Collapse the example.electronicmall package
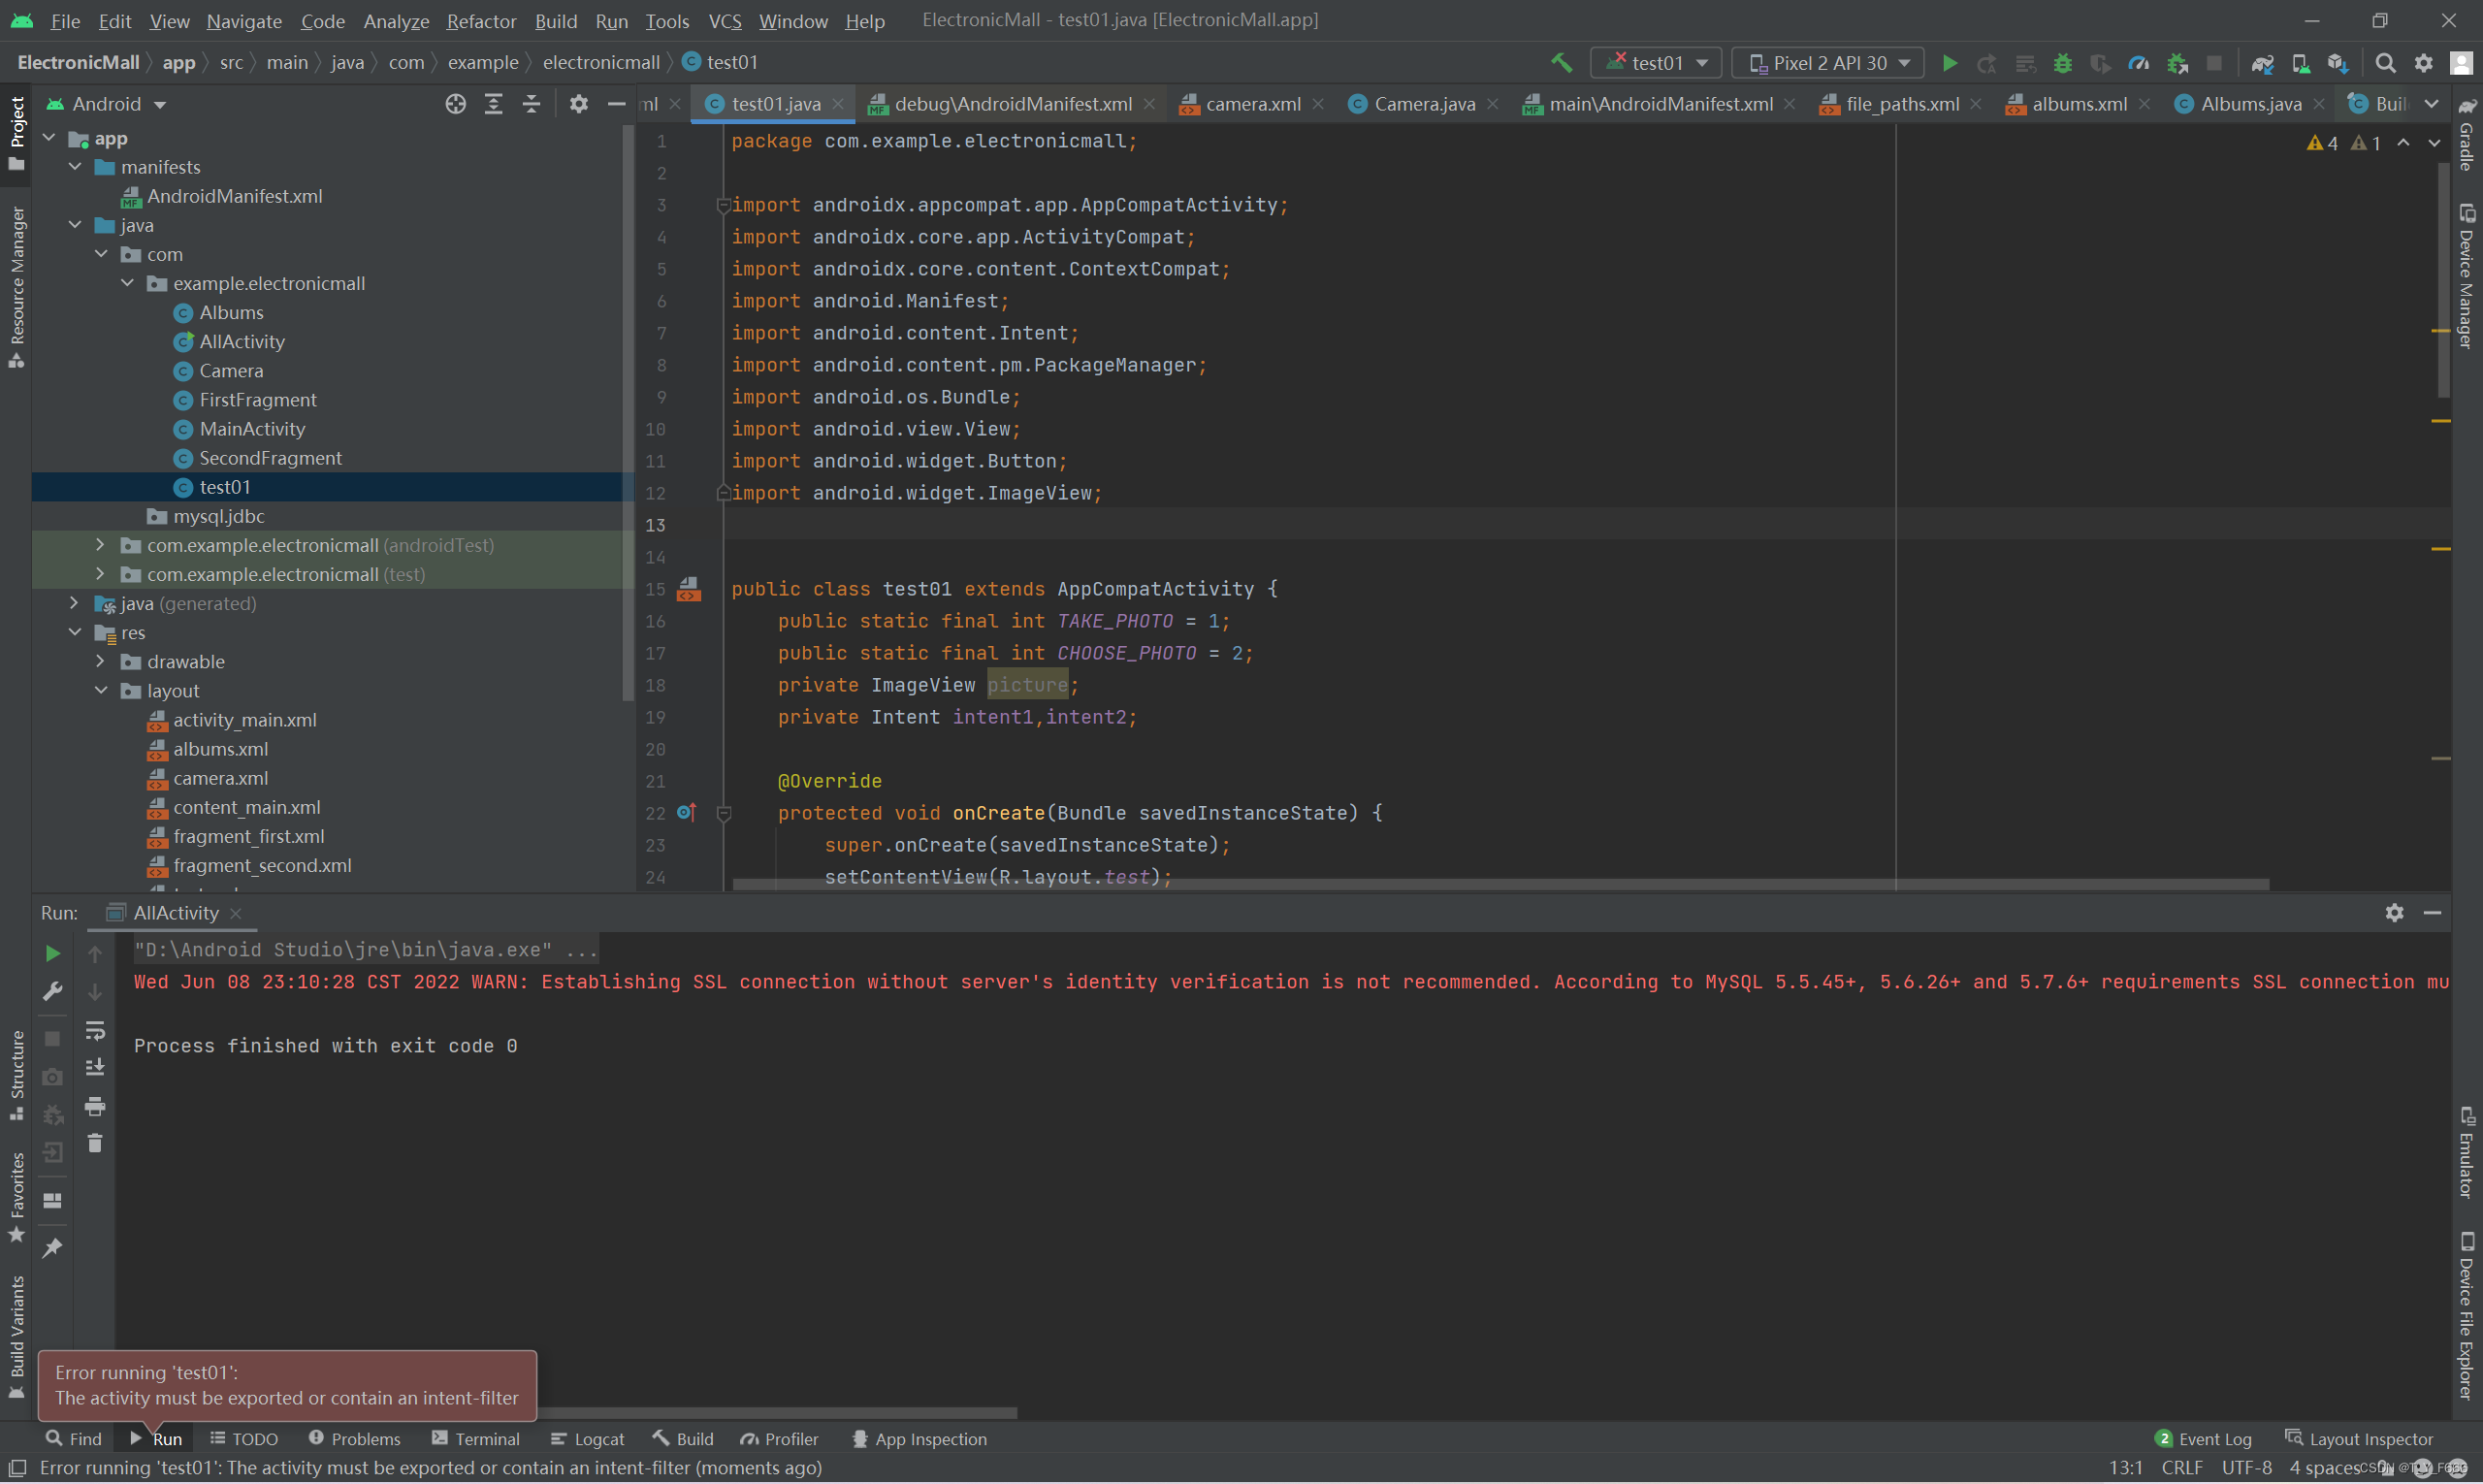 [127, 283]
